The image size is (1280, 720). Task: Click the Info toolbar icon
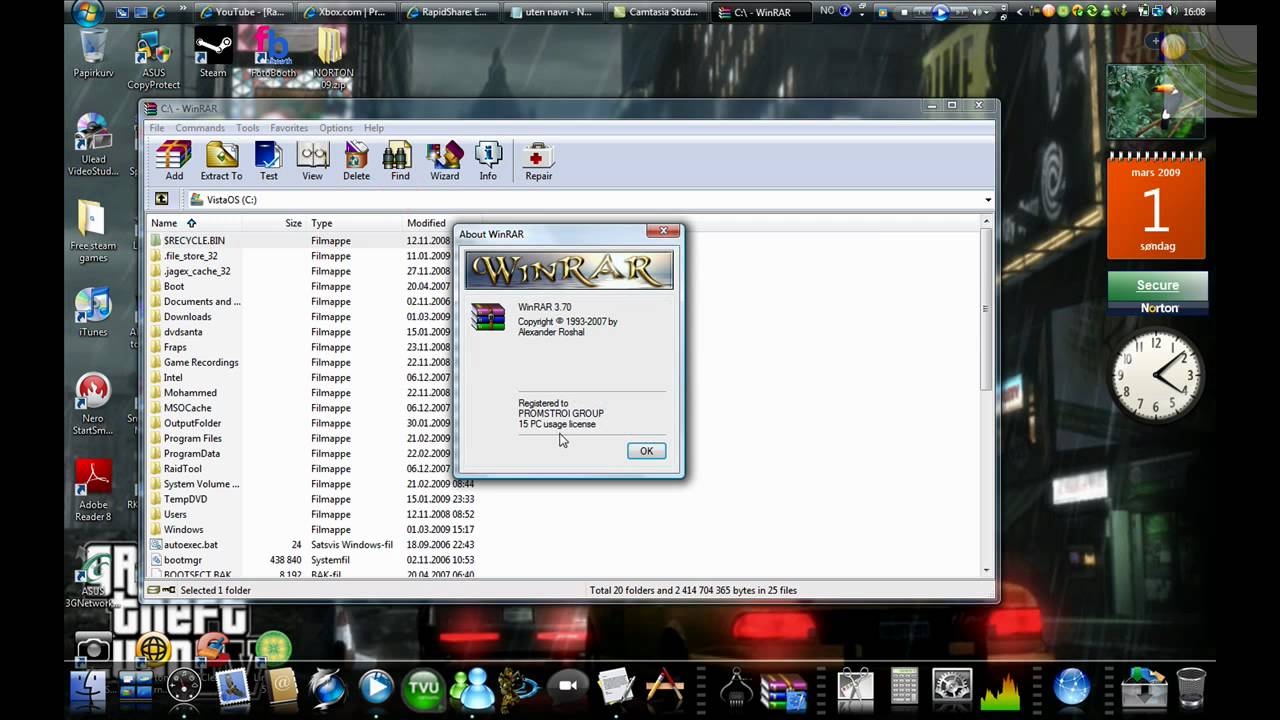point(488,161)
